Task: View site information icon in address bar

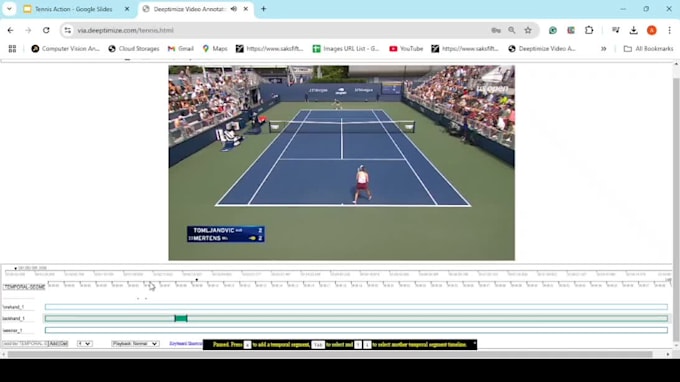Action: pos(68,30)
